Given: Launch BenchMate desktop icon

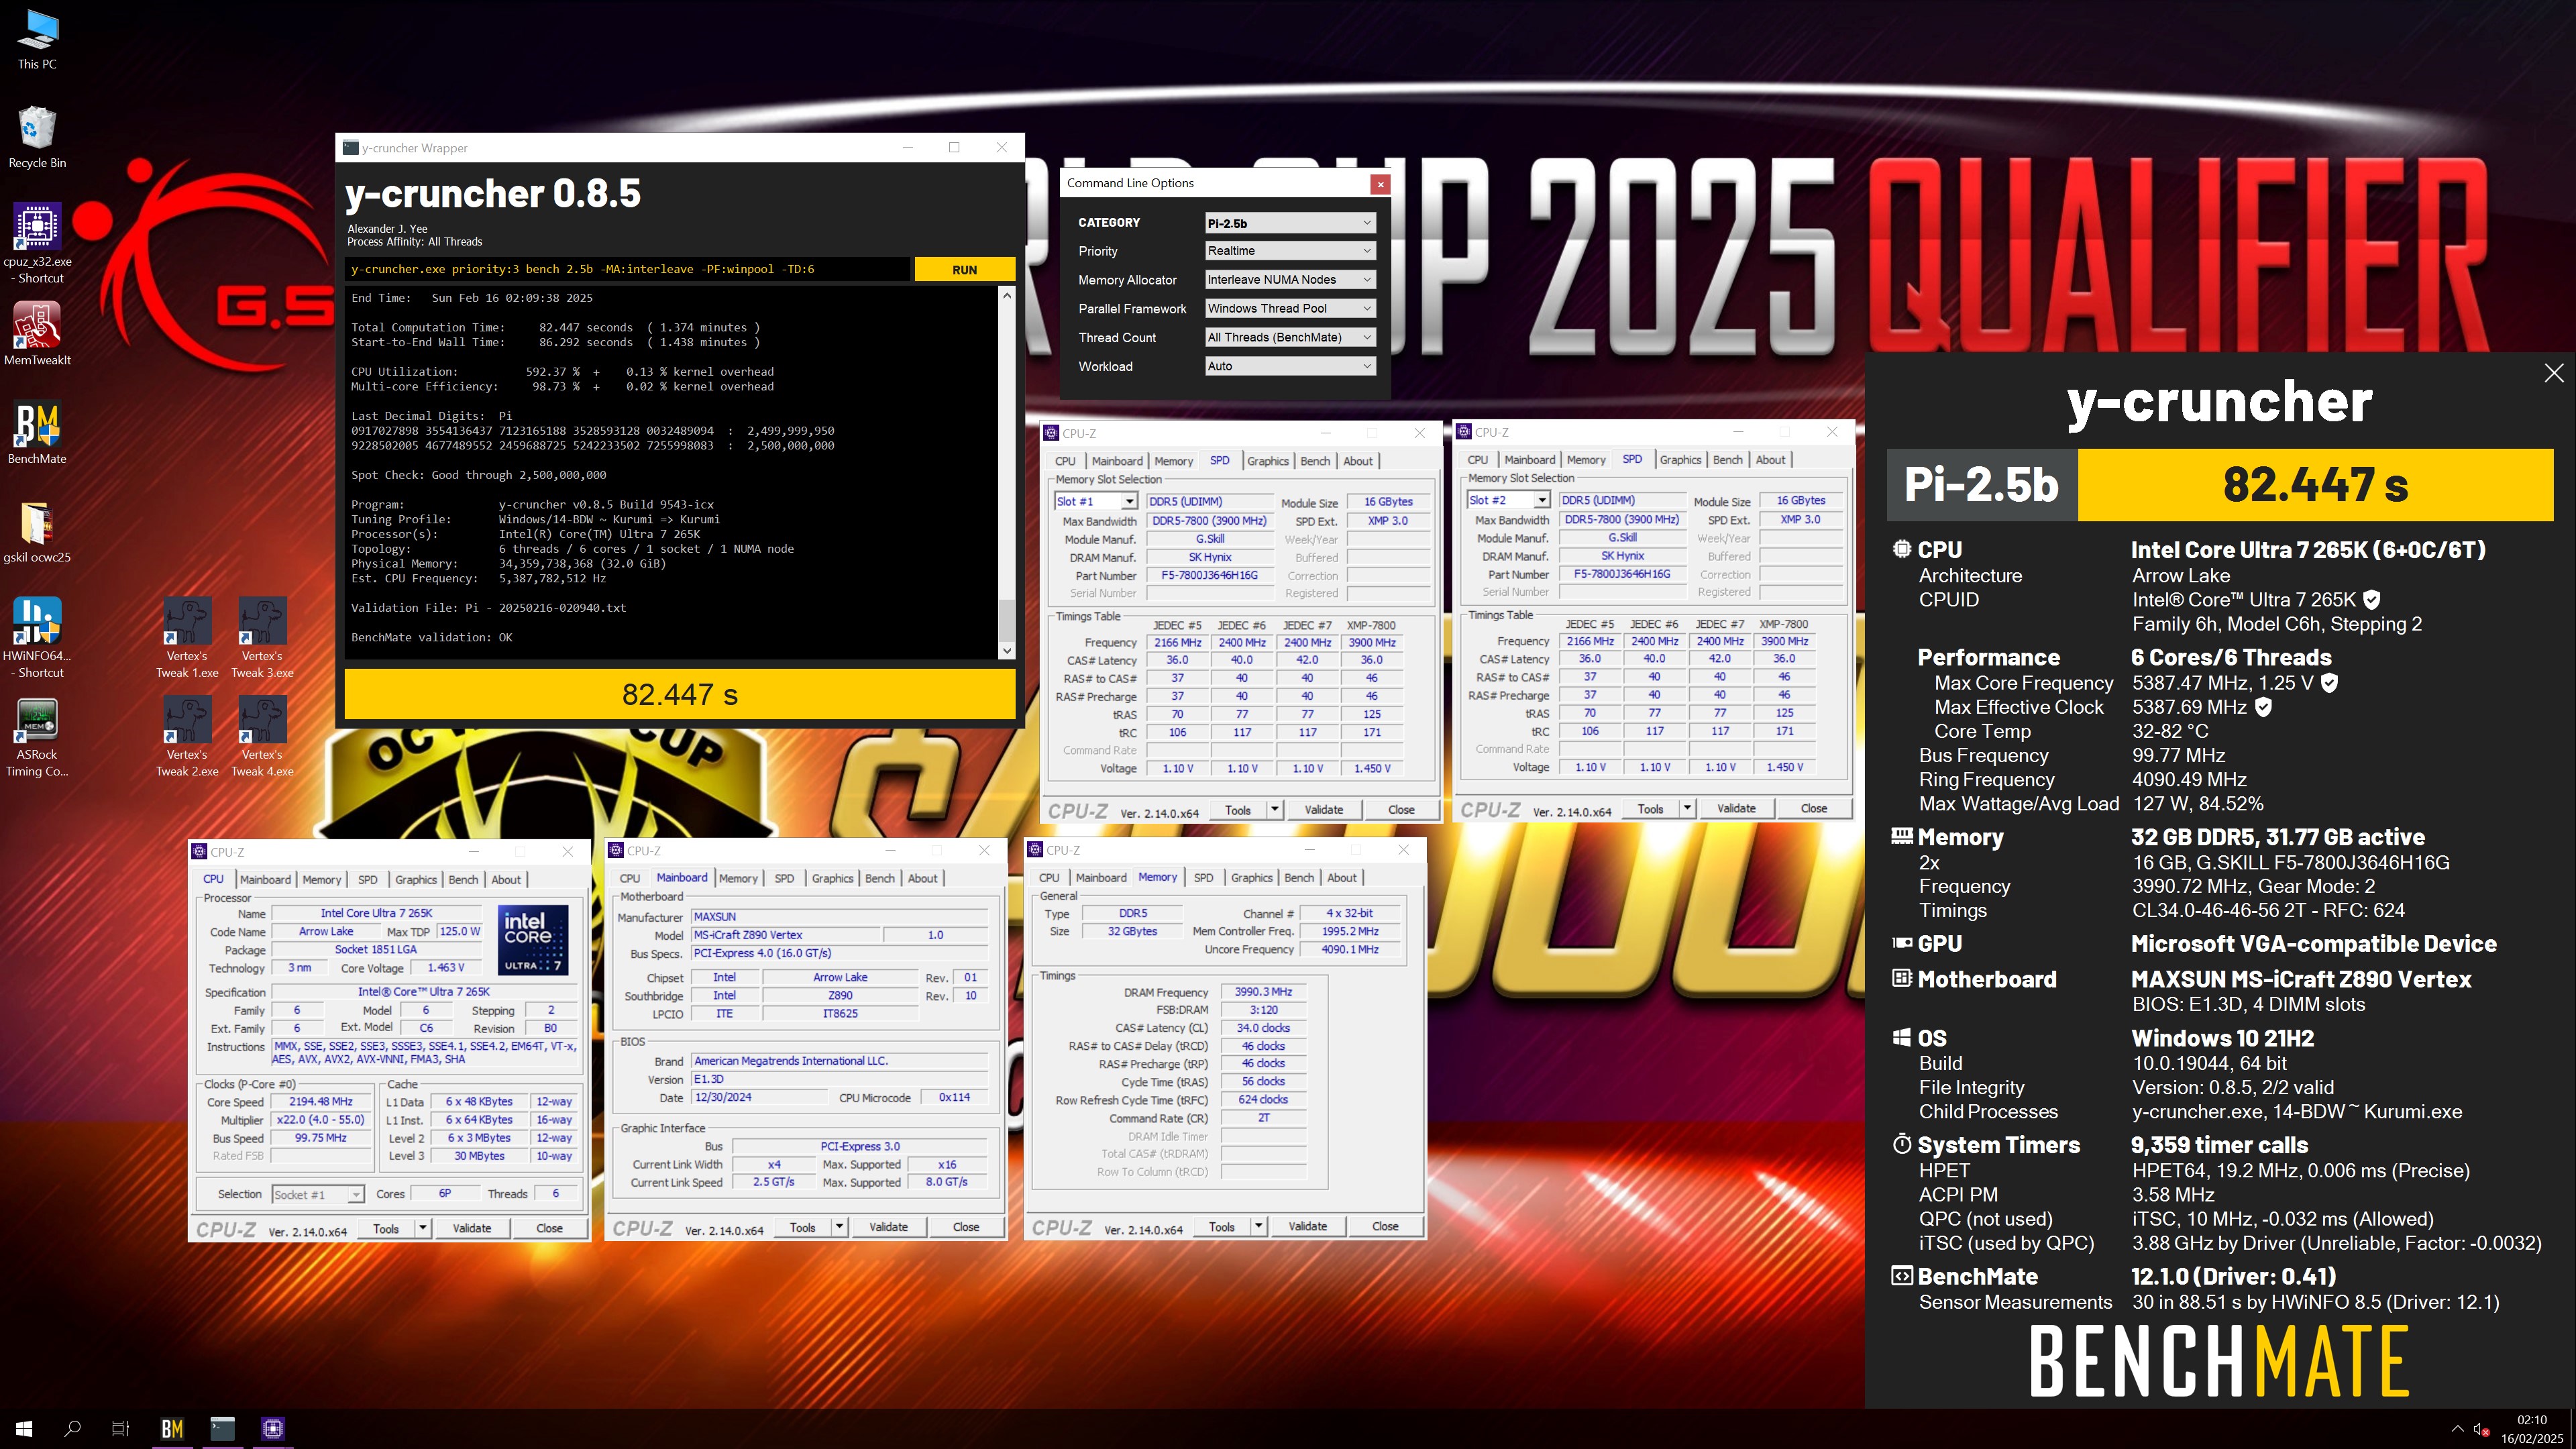Looking at the screenshot, I should click(37, 433).
